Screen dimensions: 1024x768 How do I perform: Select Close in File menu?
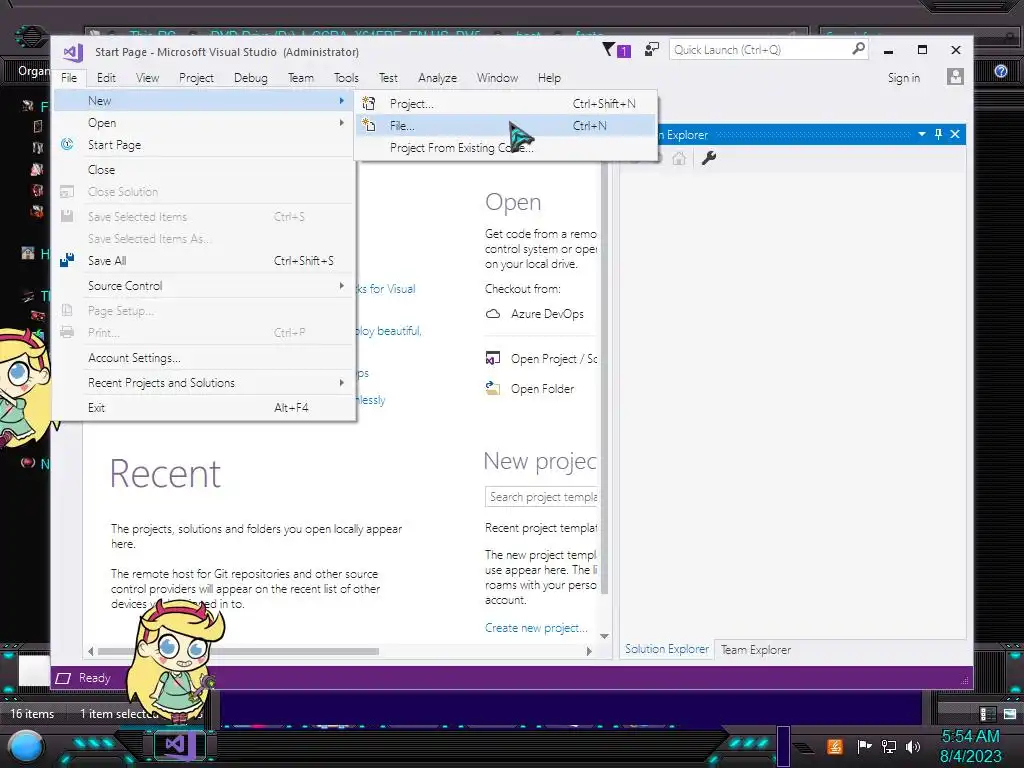[204, 170]
